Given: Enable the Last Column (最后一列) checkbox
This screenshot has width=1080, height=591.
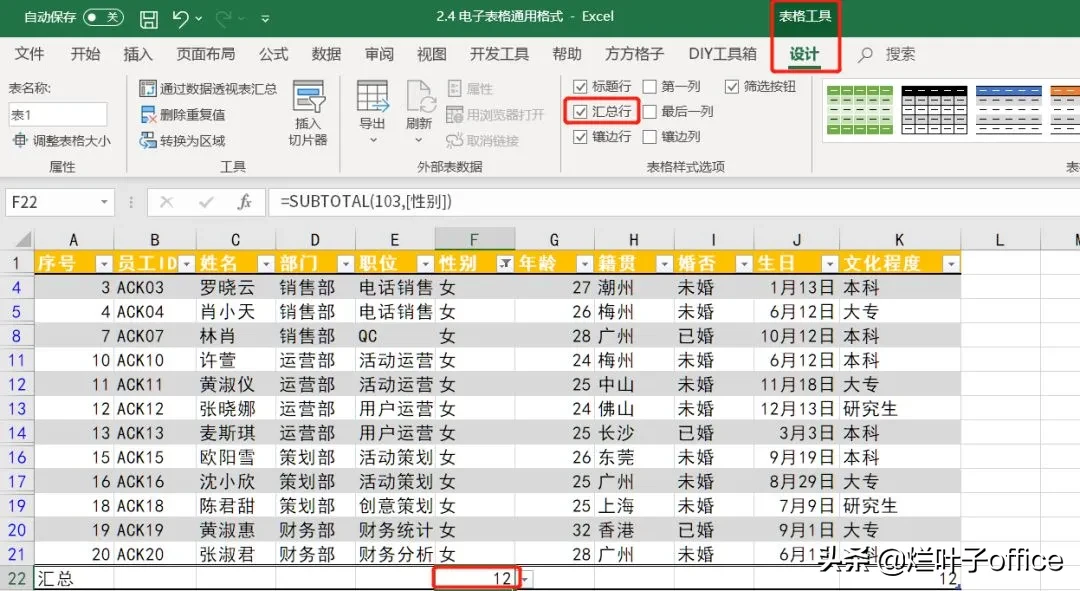Looking at the screenshot, I should point(650,112).
